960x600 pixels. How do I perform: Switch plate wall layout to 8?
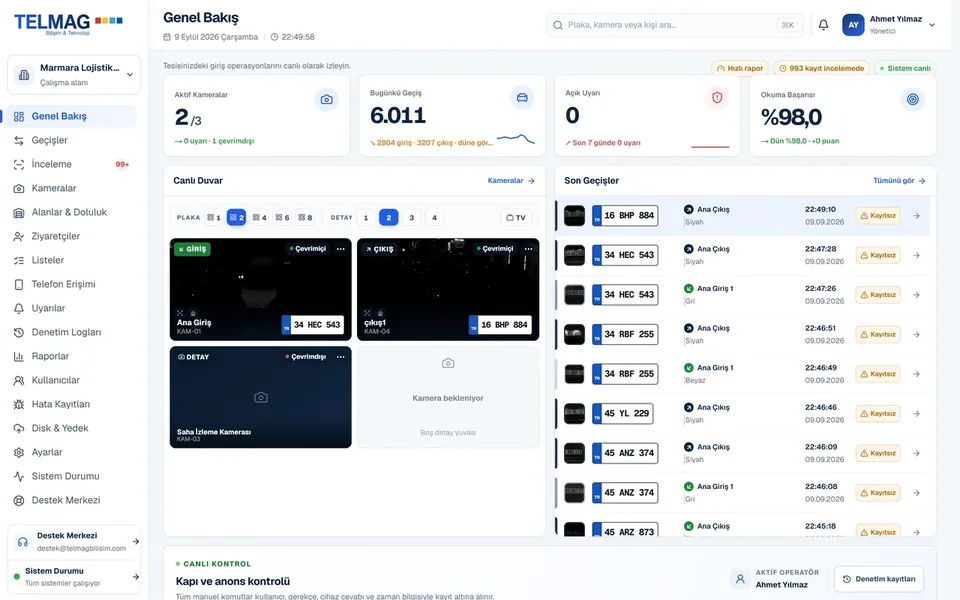pos(305,217)
